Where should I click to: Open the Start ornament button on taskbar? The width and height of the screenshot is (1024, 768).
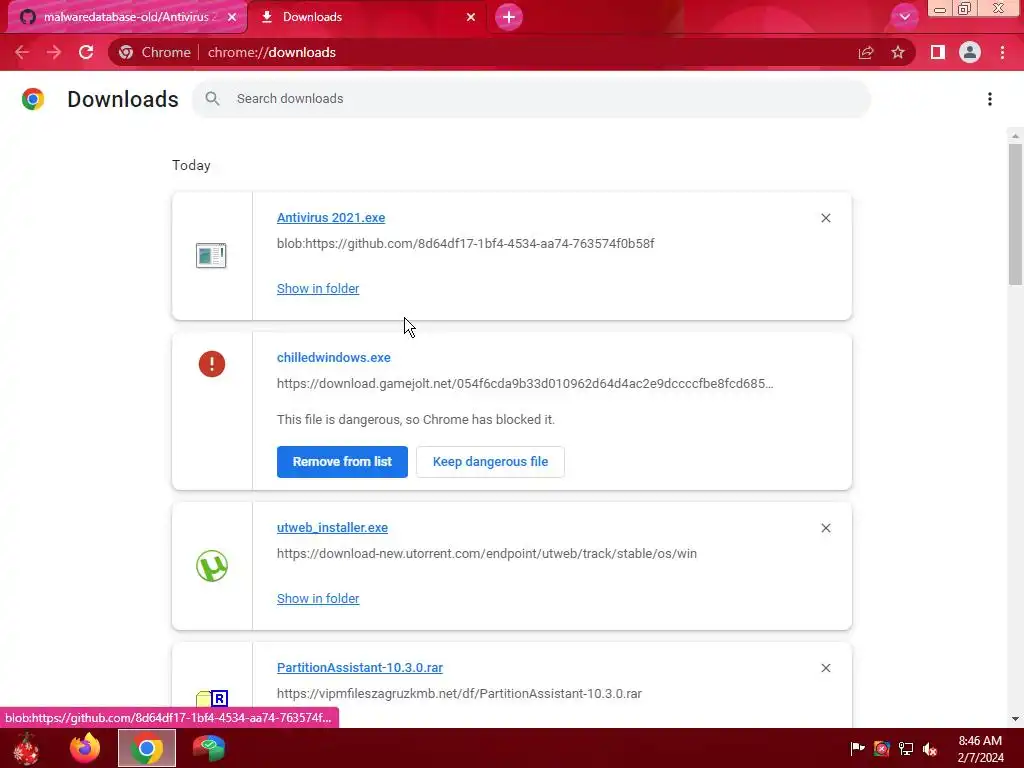click(25, 748)
